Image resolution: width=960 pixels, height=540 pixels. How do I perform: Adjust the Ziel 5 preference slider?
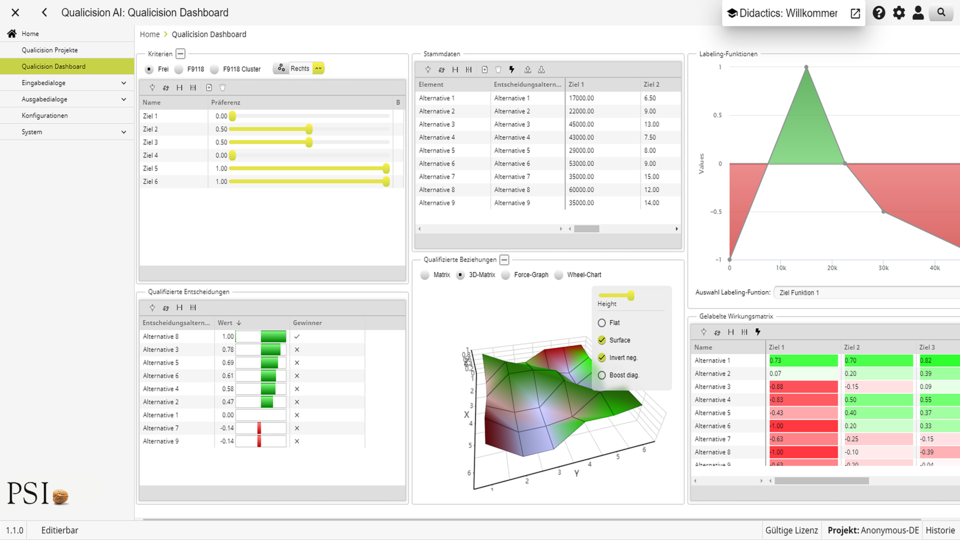(386, 168)
